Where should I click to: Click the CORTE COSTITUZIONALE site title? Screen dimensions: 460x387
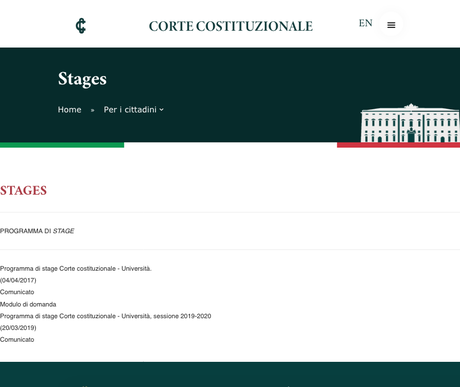click(x=231, y=26)
